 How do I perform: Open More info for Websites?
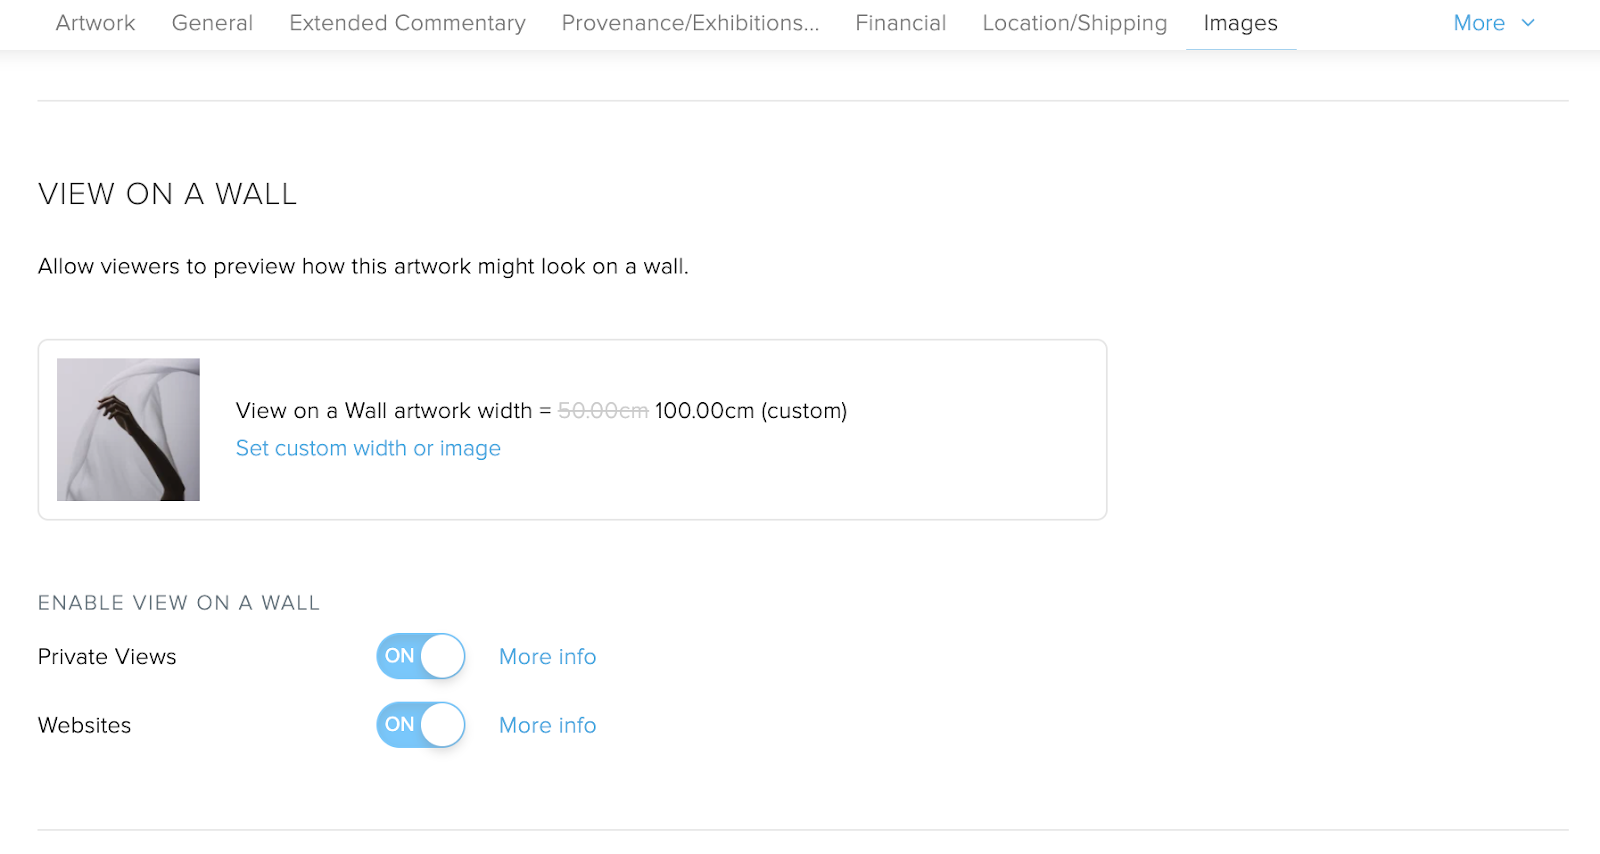point(547,726)
